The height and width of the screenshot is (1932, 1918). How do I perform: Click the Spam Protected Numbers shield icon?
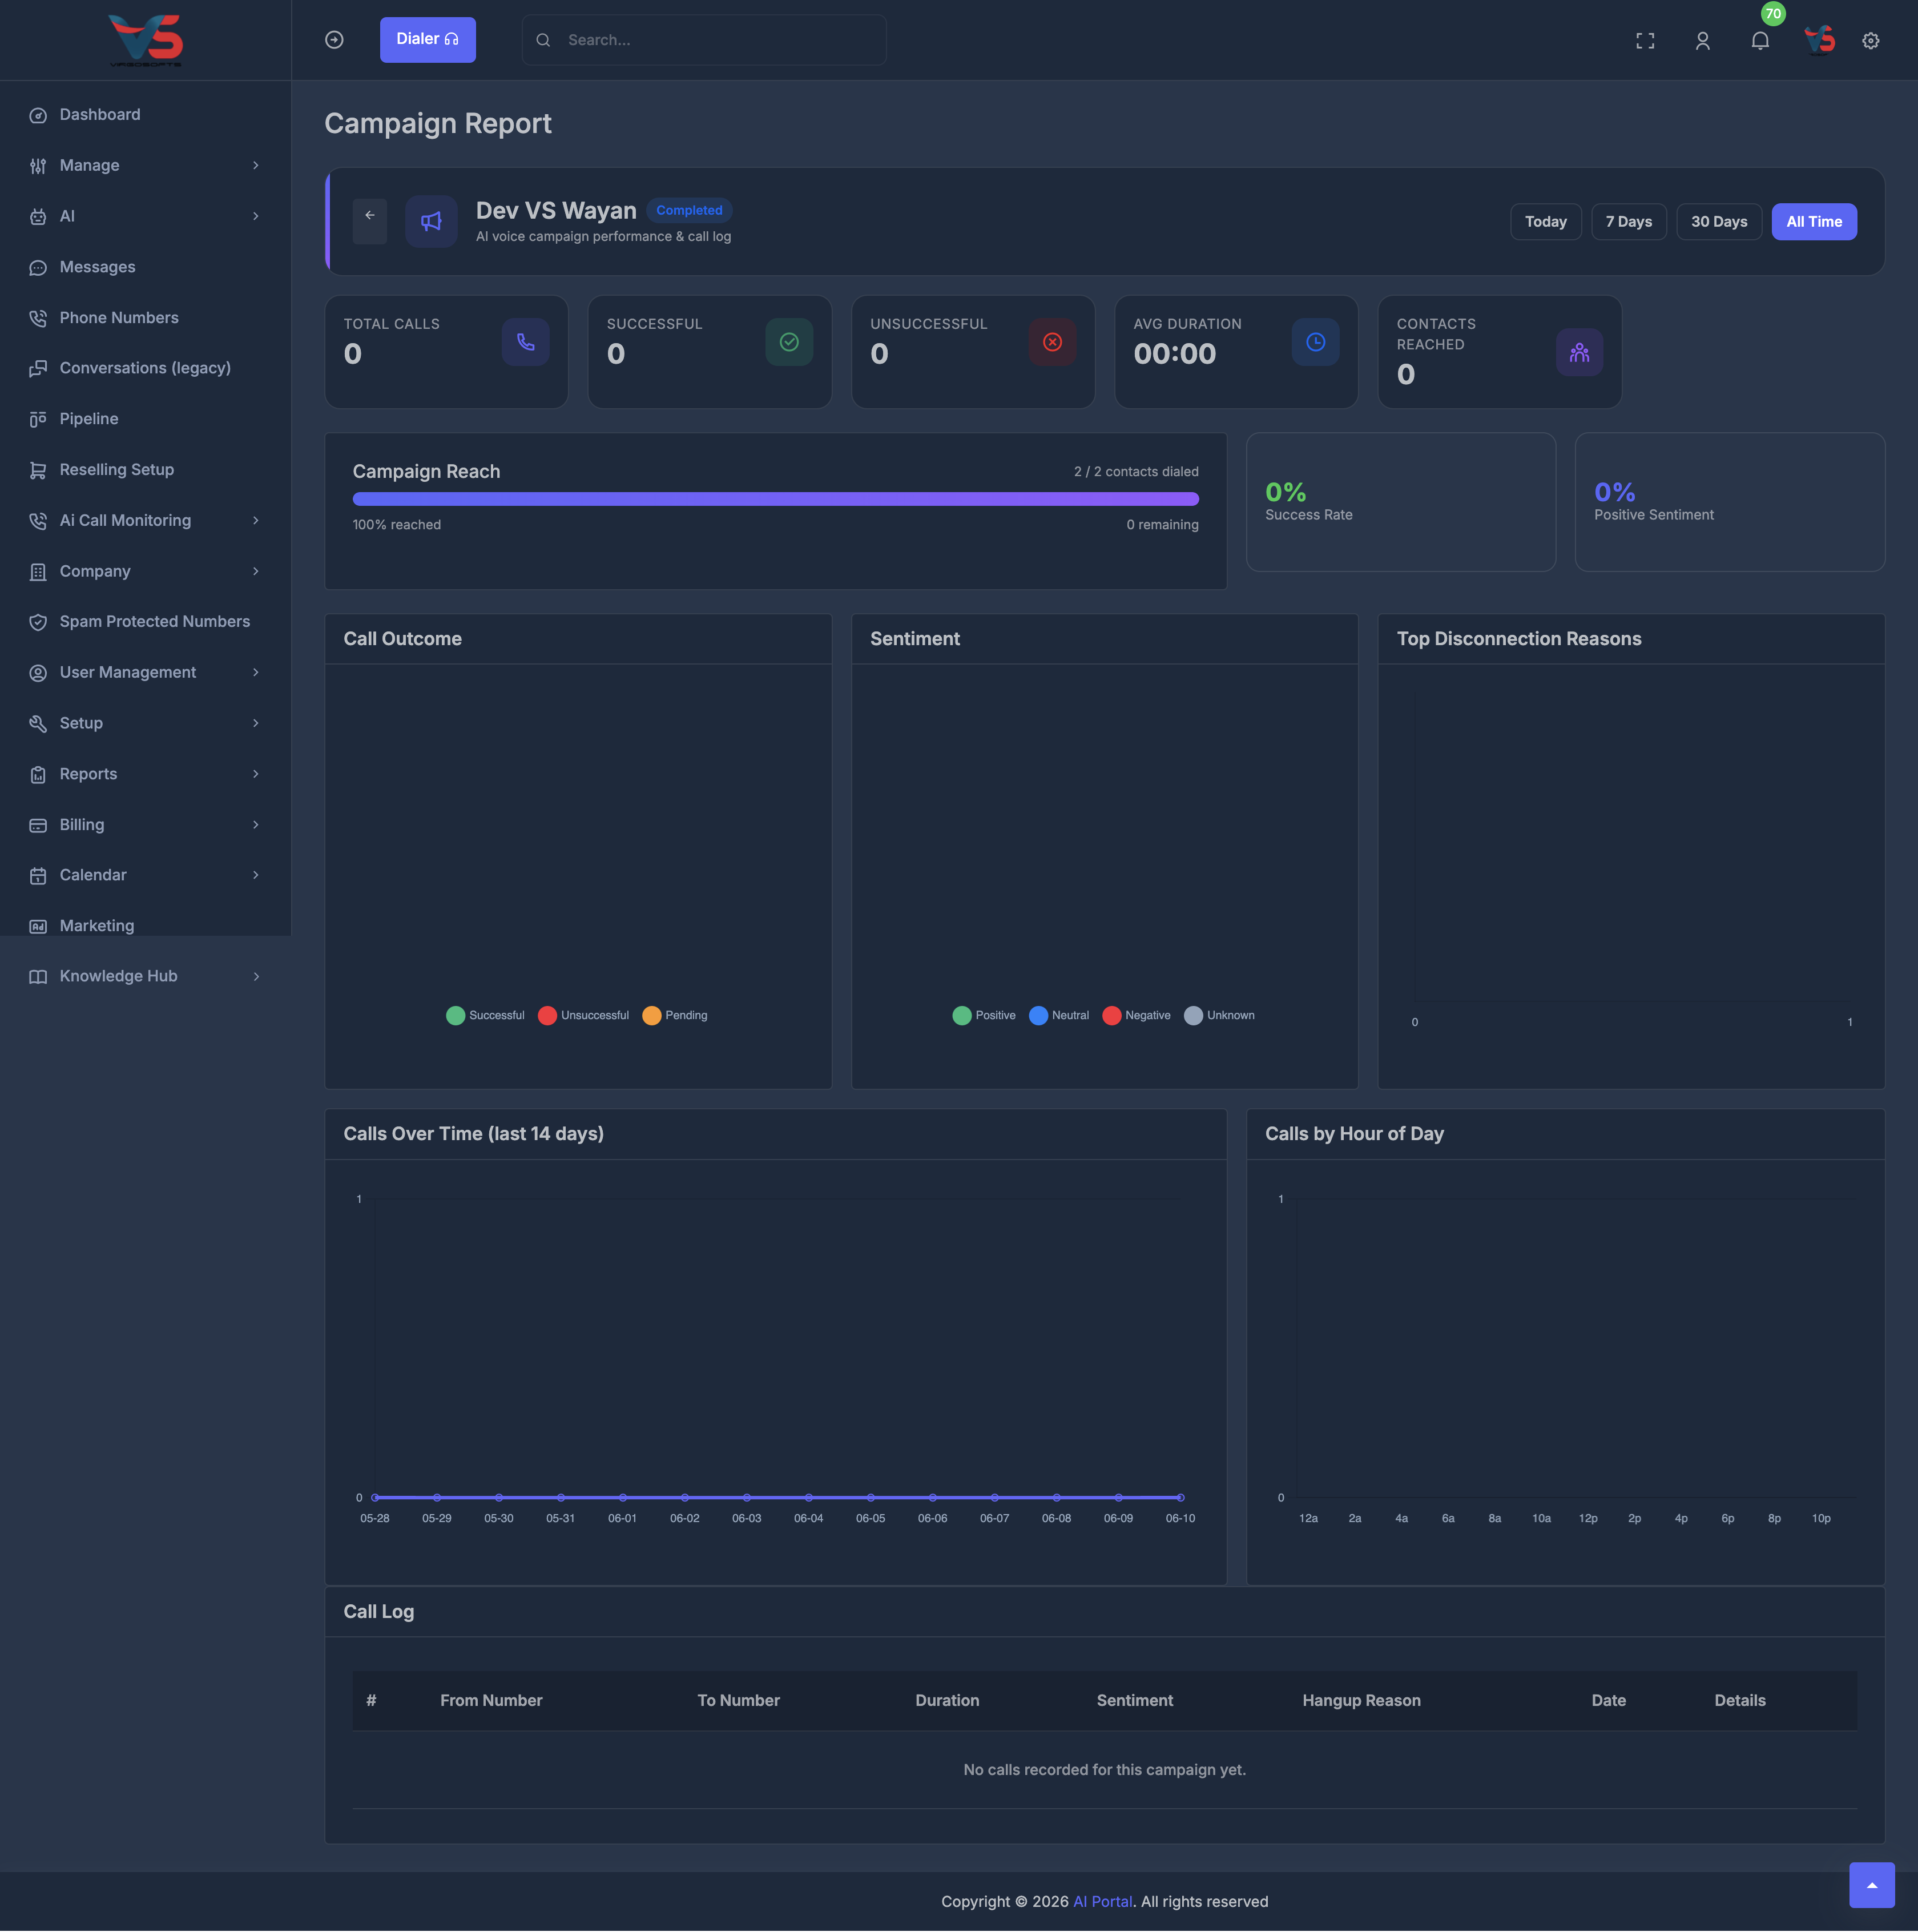click(x=38, y=622)
